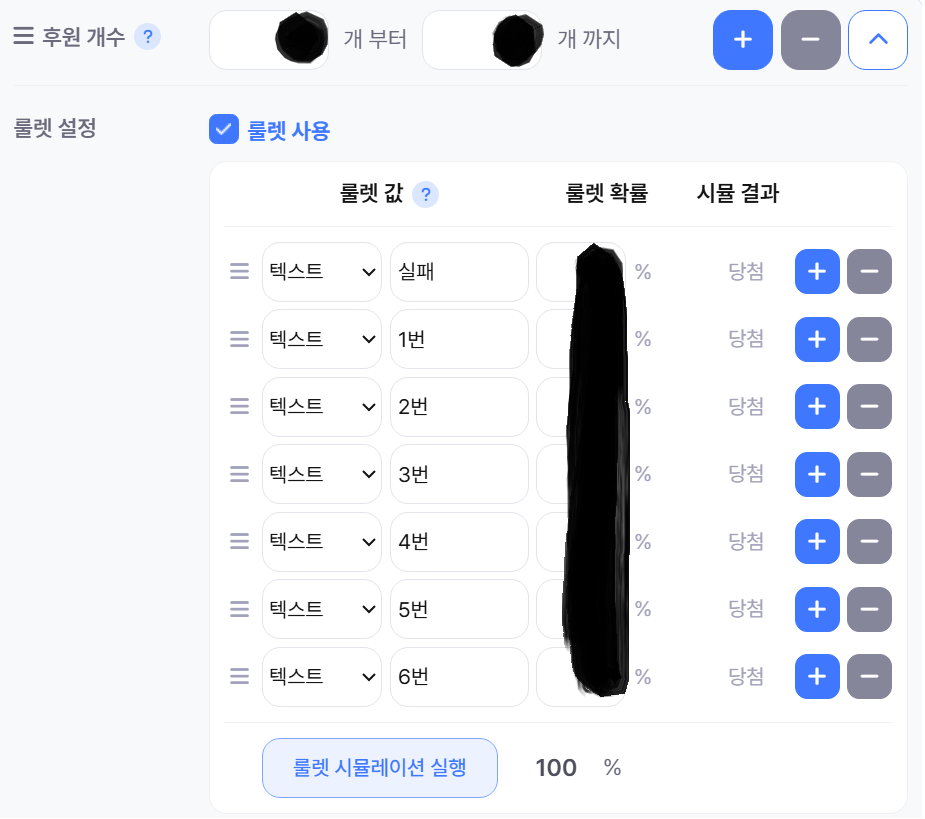Expand the 텍스트 type dropdown for 6번 row
The height and width of the screenshot is (819, 925).
point(321,676)
